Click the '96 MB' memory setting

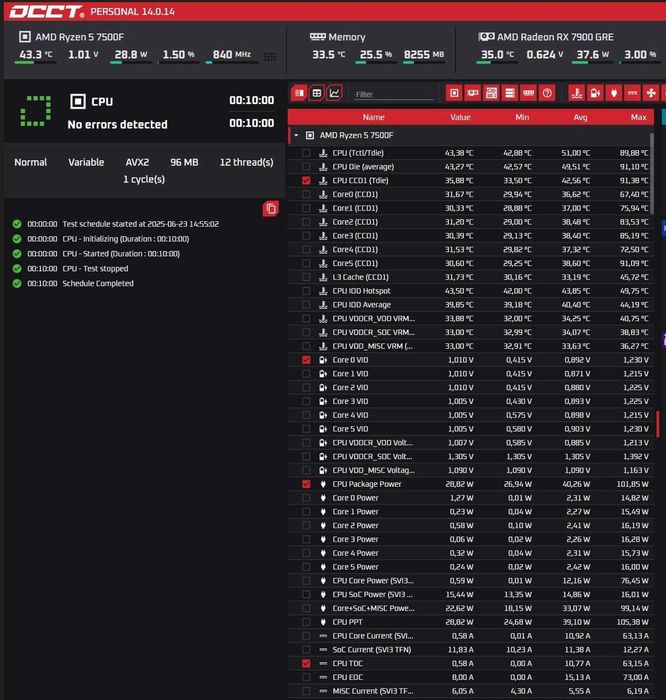pyautogui.click(x=184, y=162)
